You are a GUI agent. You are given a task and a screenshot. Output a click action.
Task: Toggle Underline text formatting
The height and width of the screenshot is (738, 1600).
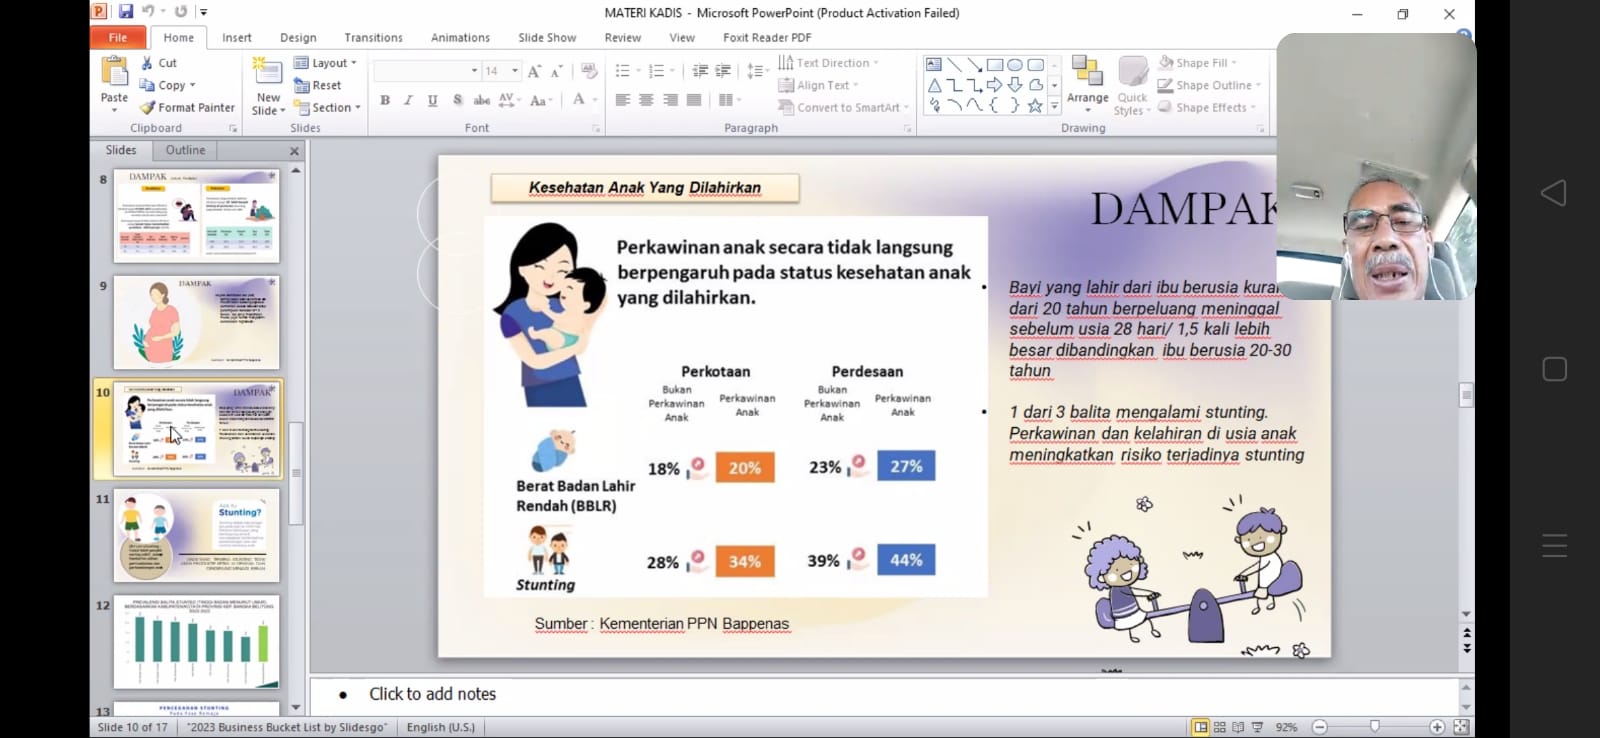tap(432, 100)
